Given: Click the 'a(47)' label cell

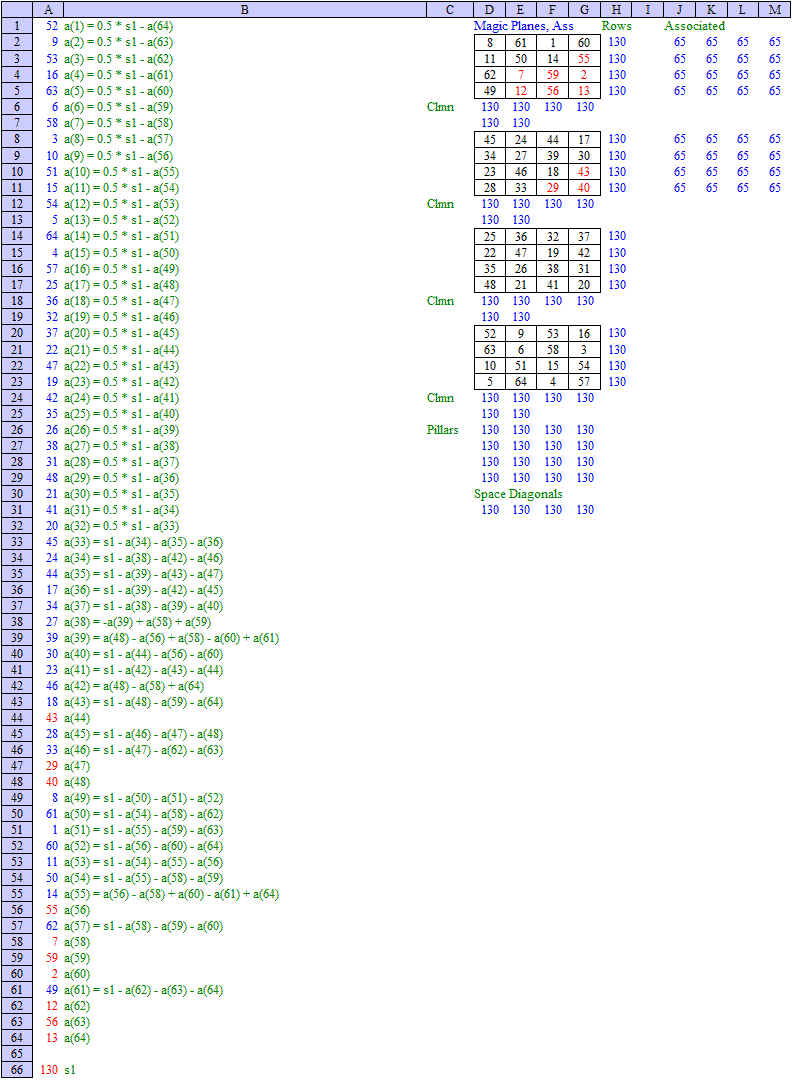Looking at the screenshot, I should point(76,766).
